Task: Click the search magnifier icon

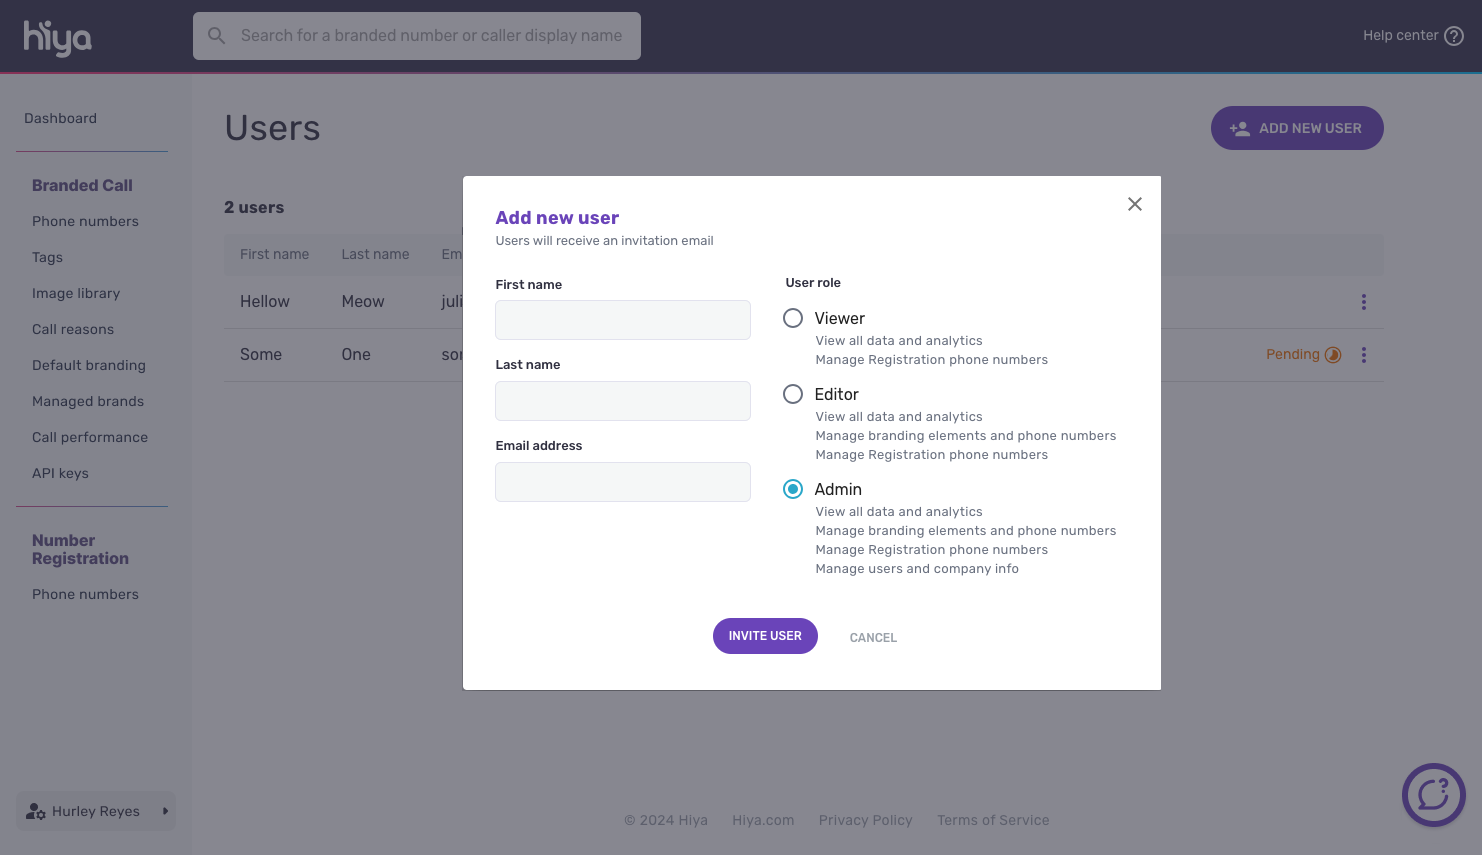Action: point(216,36)
